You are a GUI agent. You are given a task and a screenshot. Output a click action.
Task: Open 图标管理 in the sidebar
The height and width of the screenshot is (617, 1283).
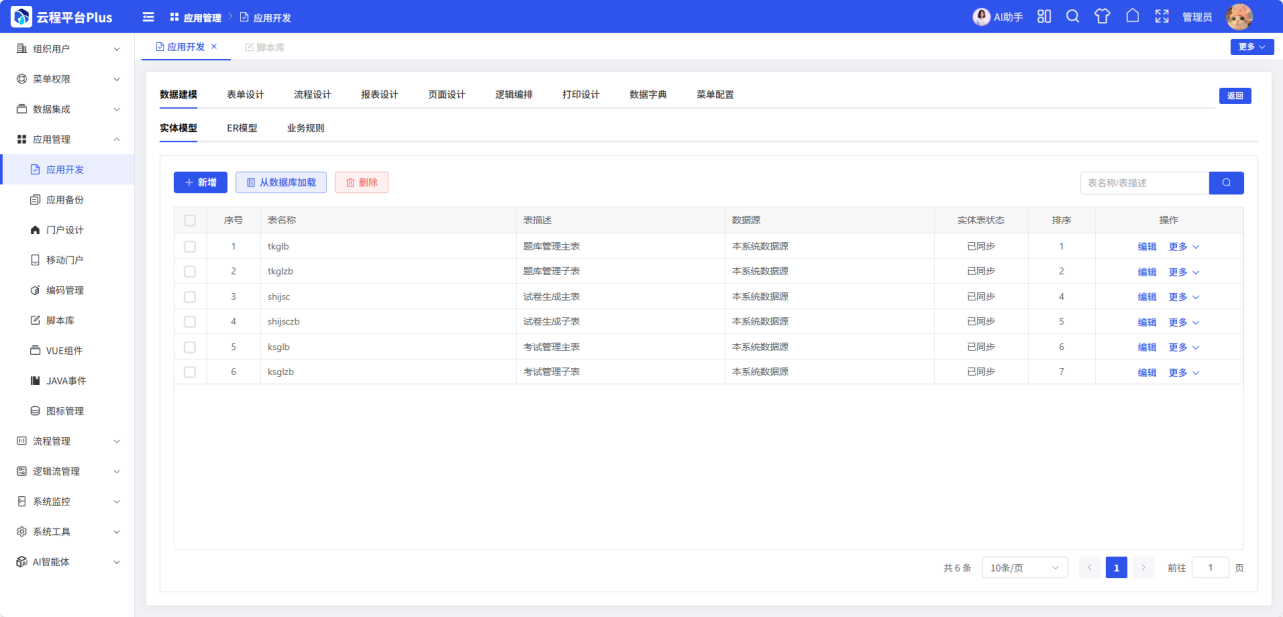coord(67,411)
